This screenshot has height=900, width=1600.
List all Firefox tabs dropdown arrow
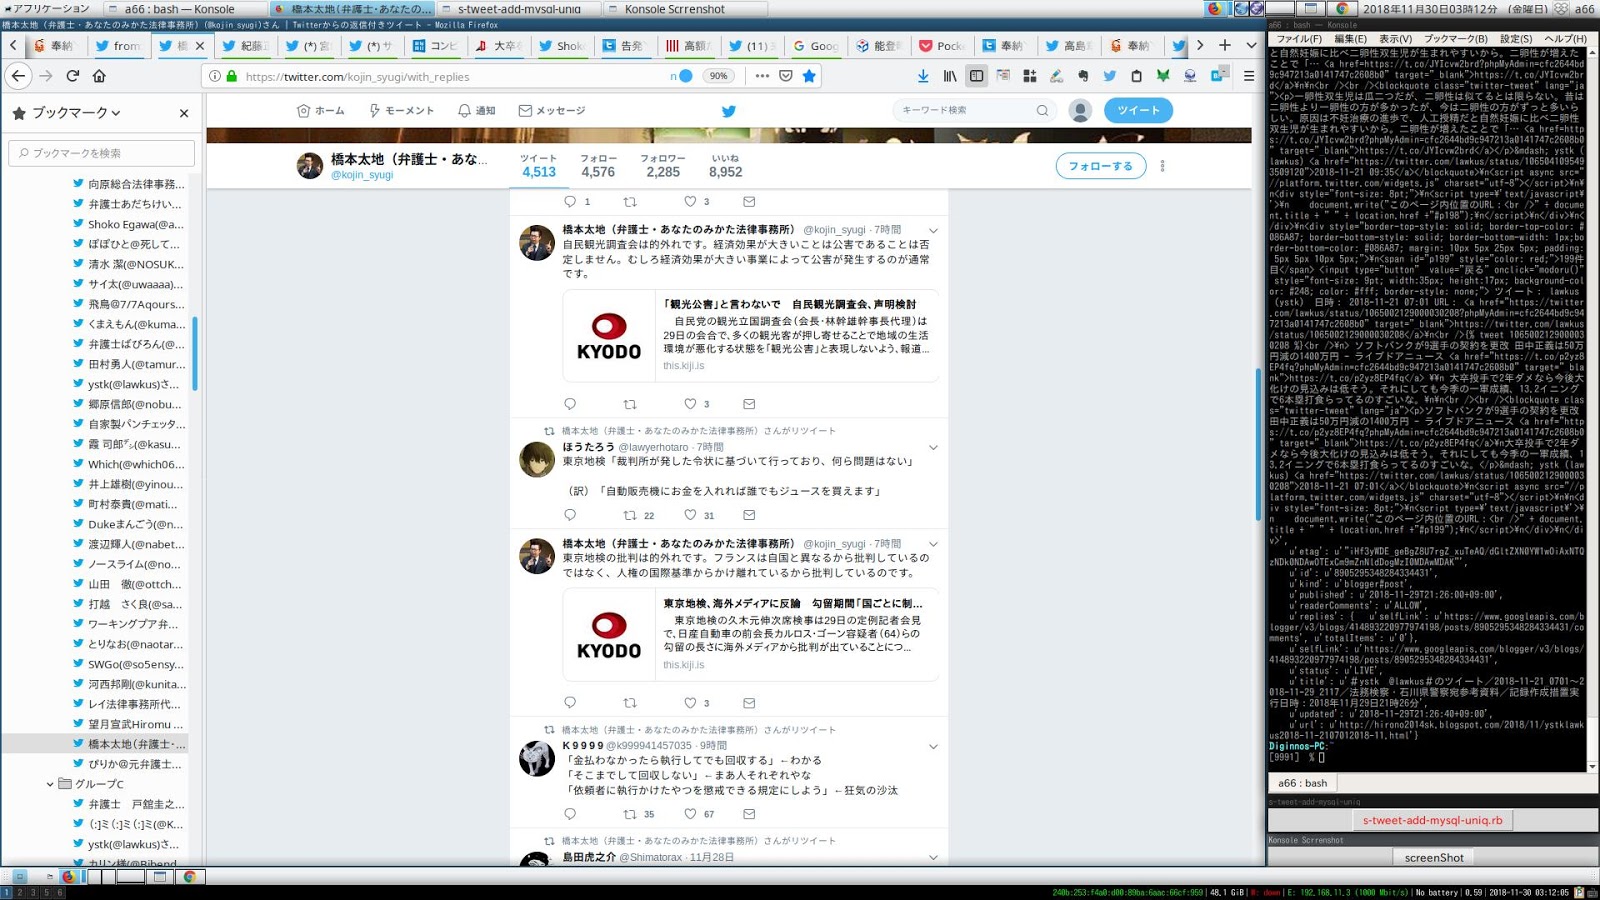(x=1251, y=45)
